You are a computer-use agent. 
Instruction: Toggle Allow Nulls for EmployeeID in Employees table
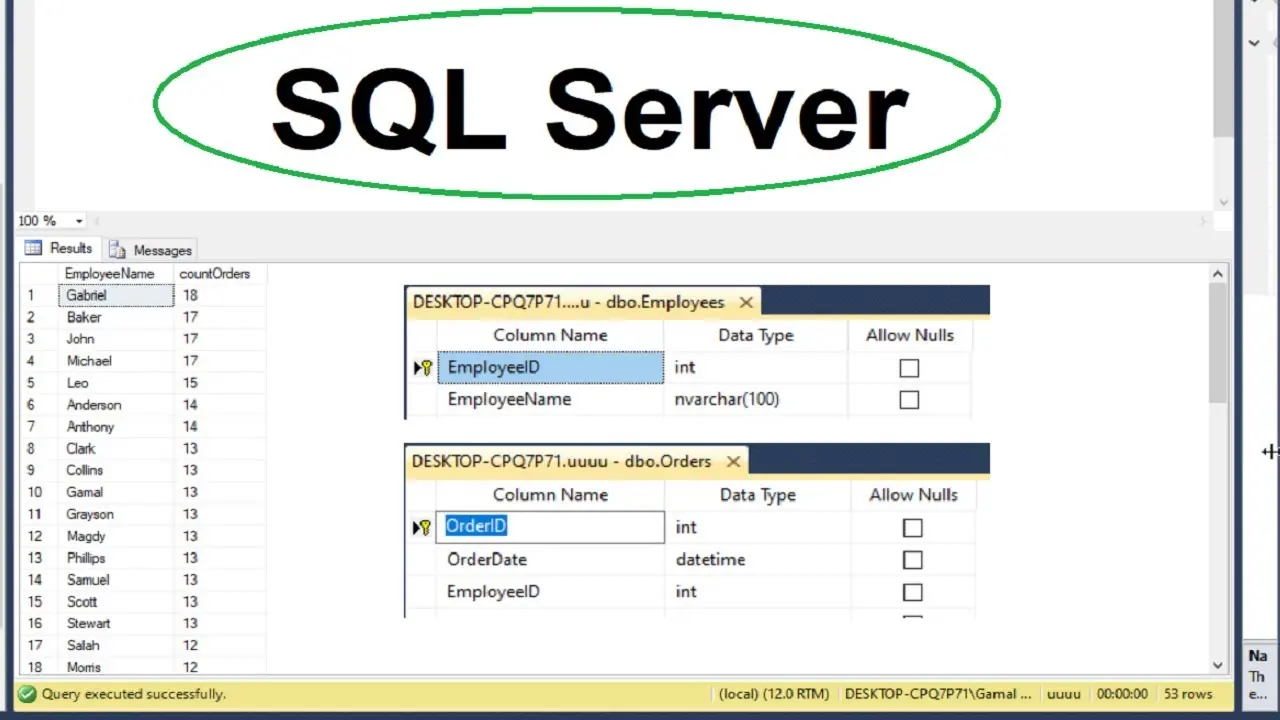[x=909, y=368]
